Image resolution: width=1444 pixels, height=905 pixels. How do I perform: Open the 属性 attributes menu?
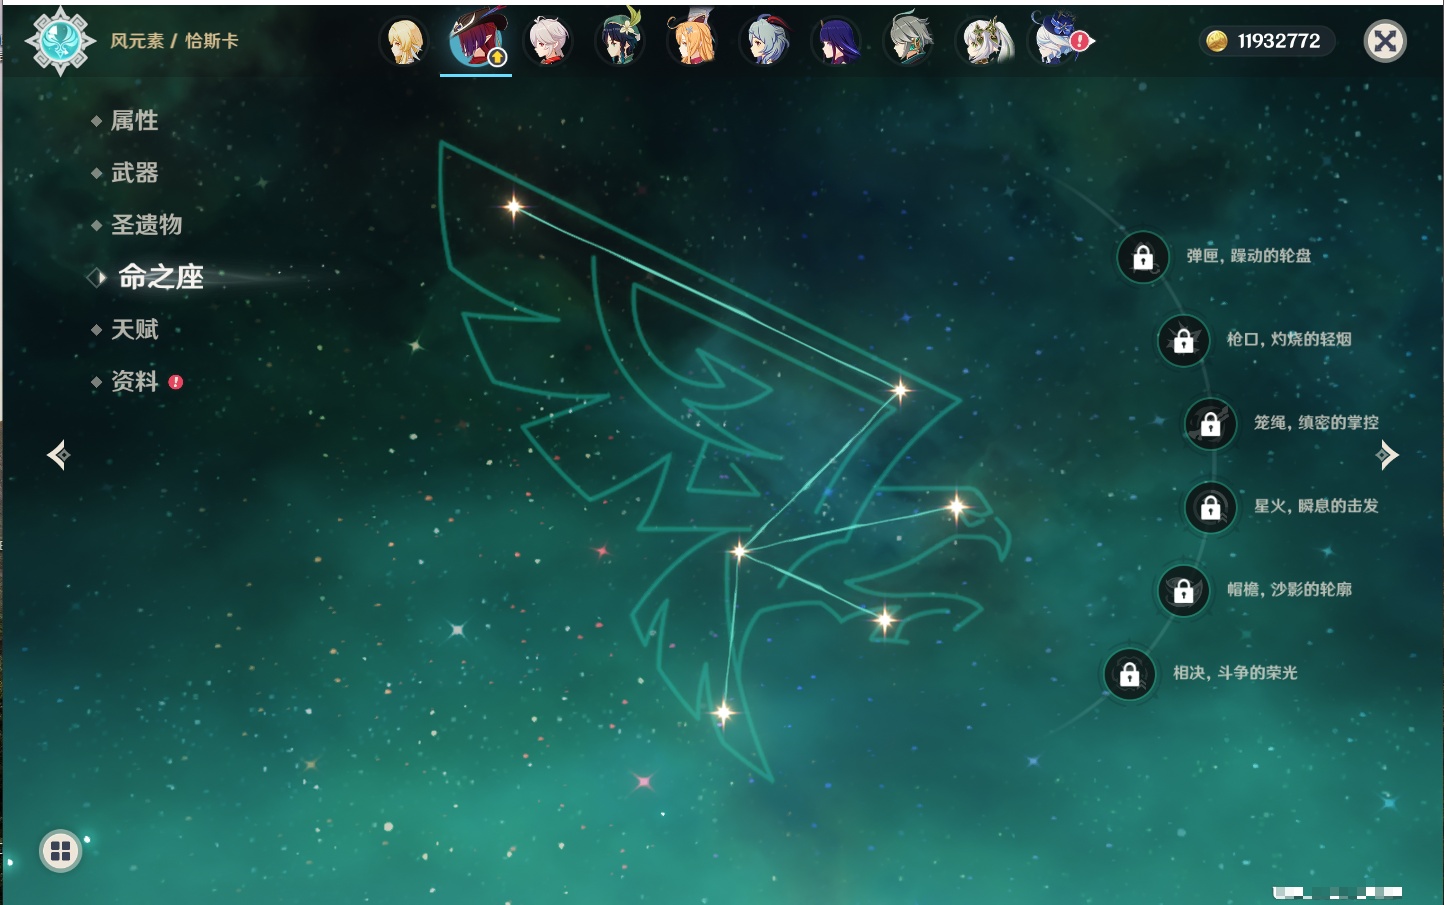(134, 121)
